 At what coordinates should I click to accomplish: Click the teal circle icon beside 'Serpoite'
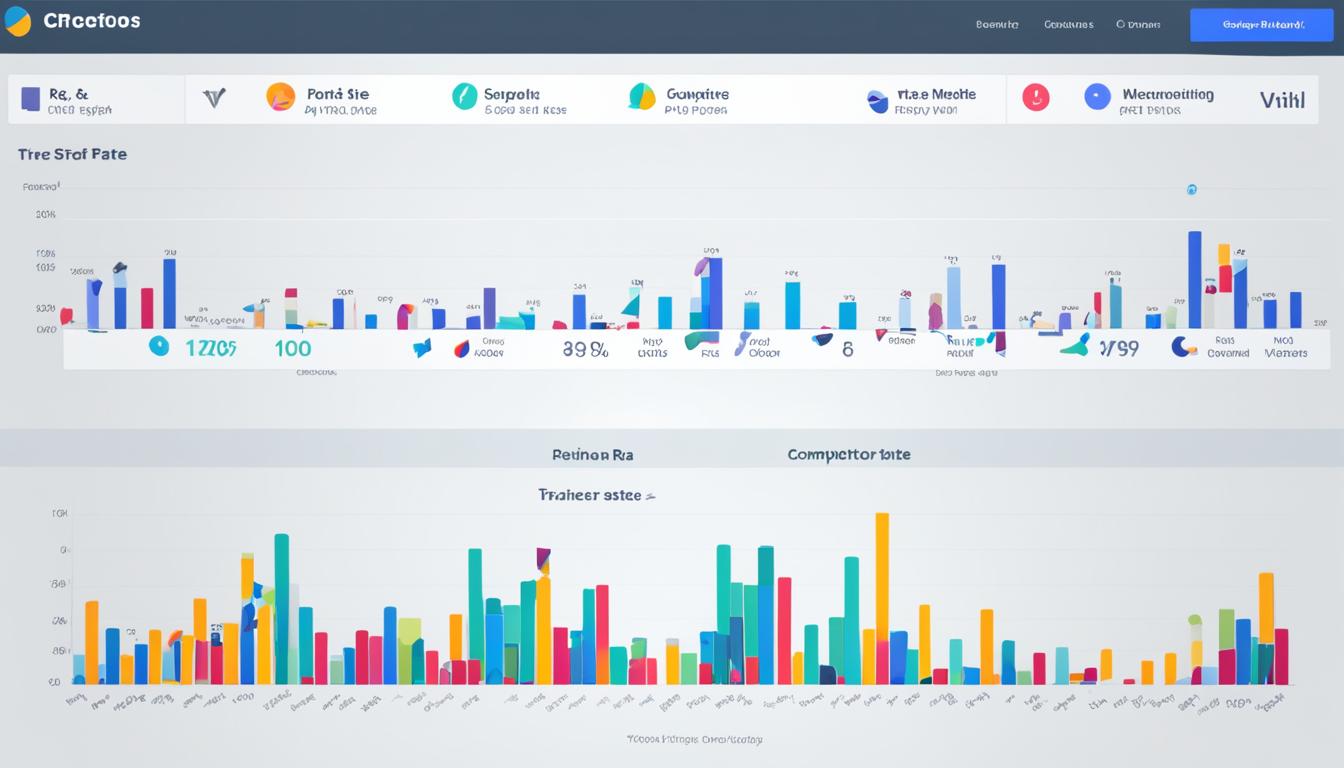465,96
